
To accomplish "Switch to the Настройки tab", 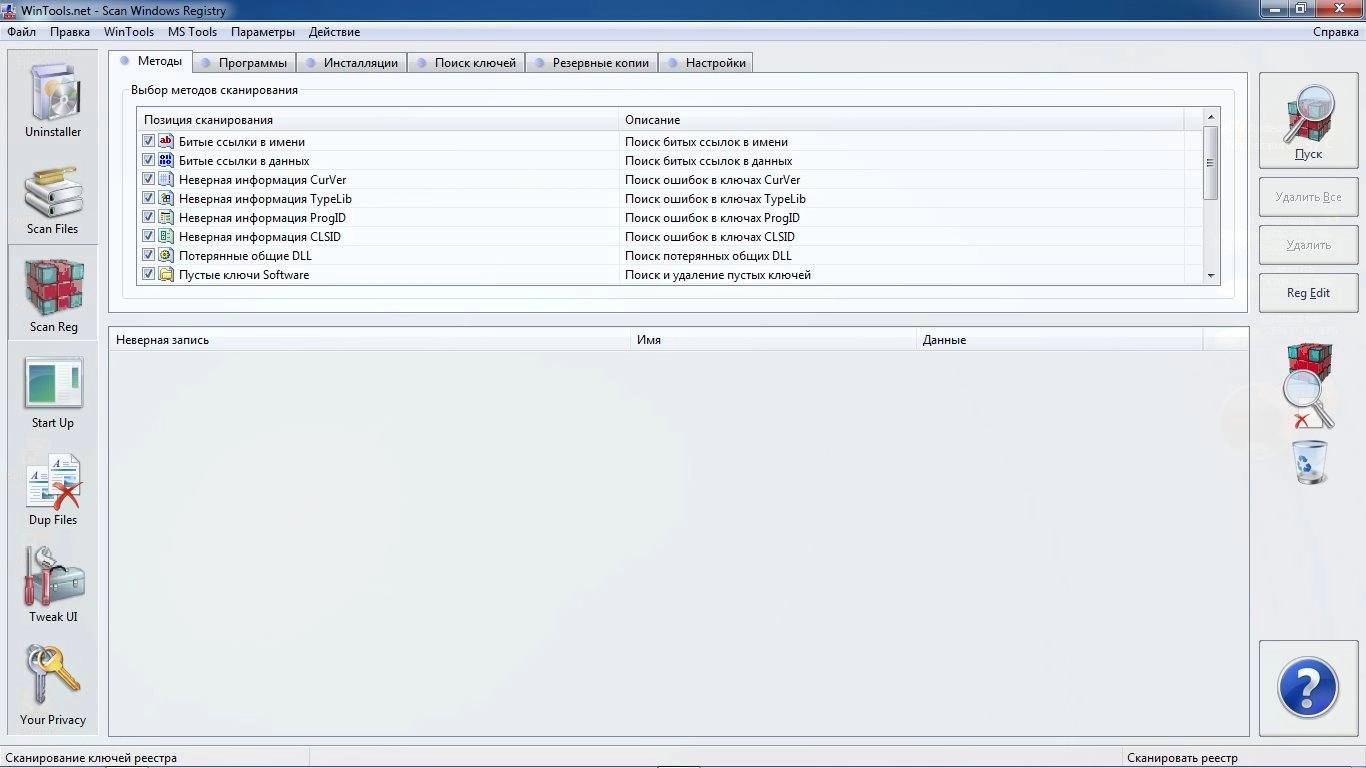I will (x=706, y=63).
